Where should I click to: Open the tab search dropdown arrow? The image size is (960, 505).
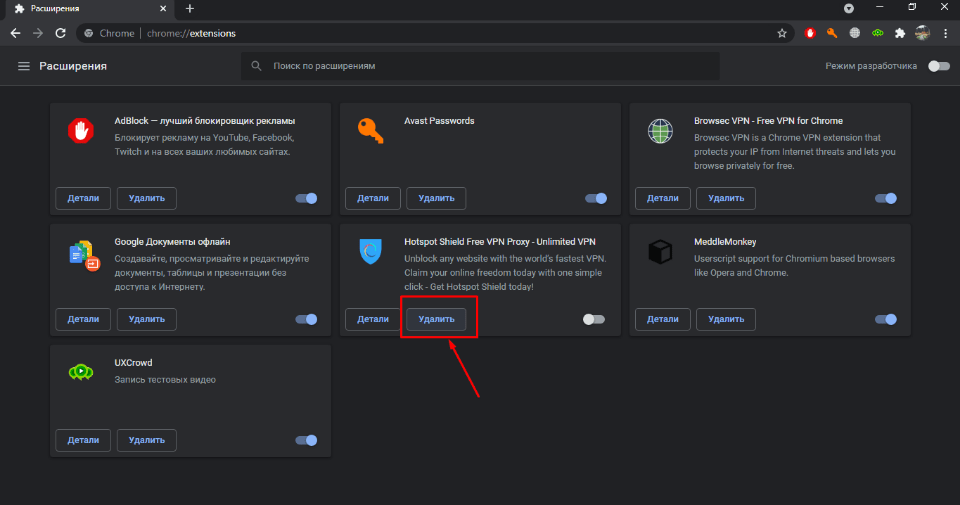[x=849, y=8]
